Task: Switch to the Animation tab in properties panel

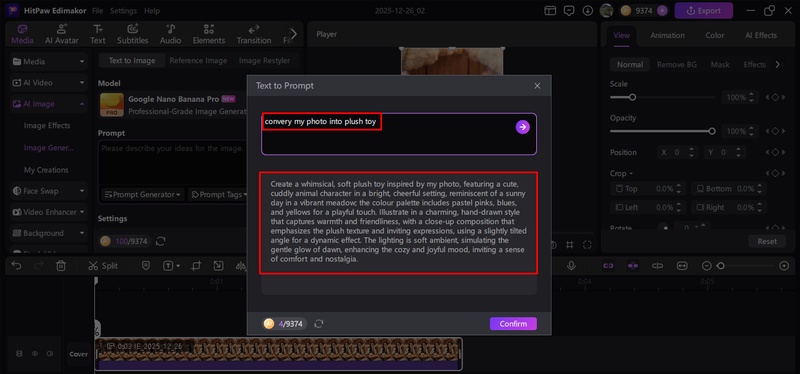Action: coord(667,35)
